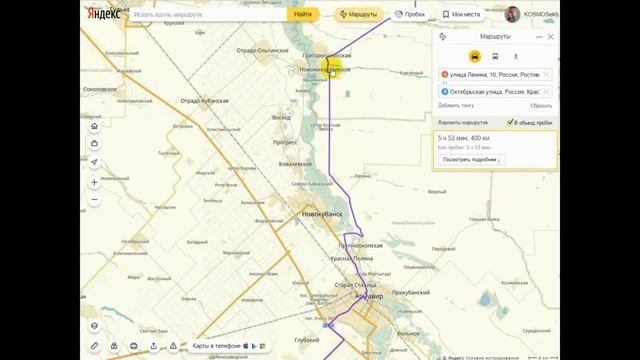Viewport: 640px width, 360px height.
Task: Click the share map icon
Action: [153, 346]
